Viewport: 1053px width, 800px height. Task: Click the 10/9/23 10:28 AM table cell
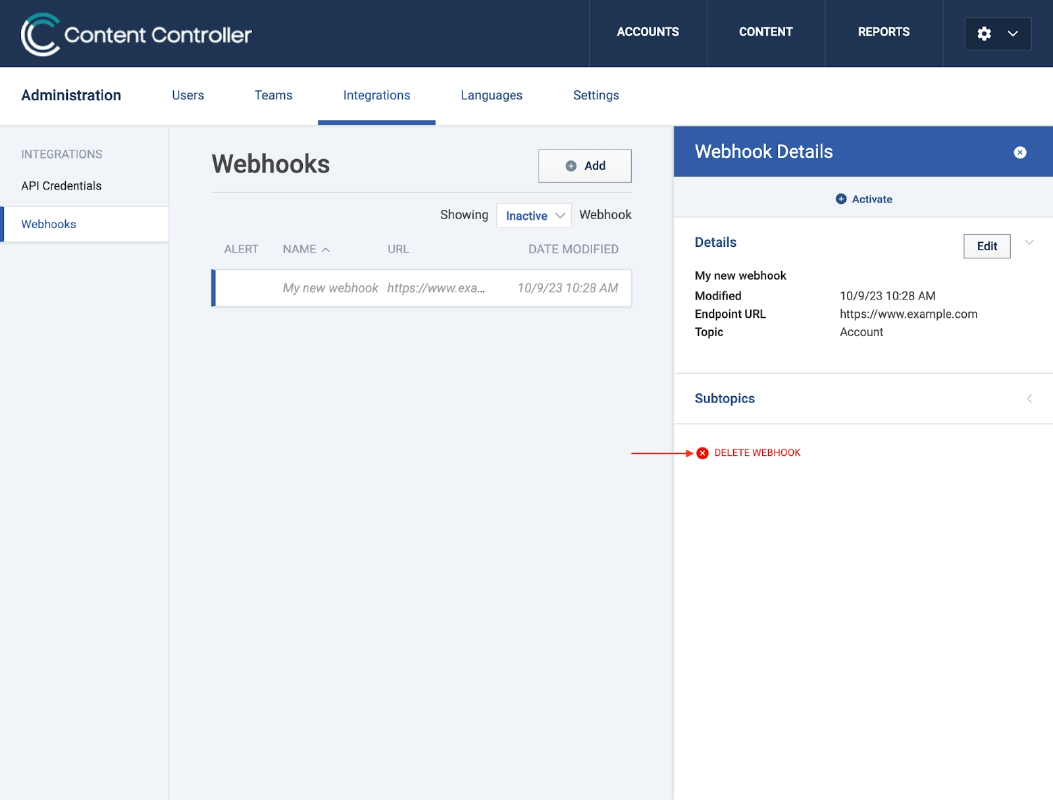point(567,288)
